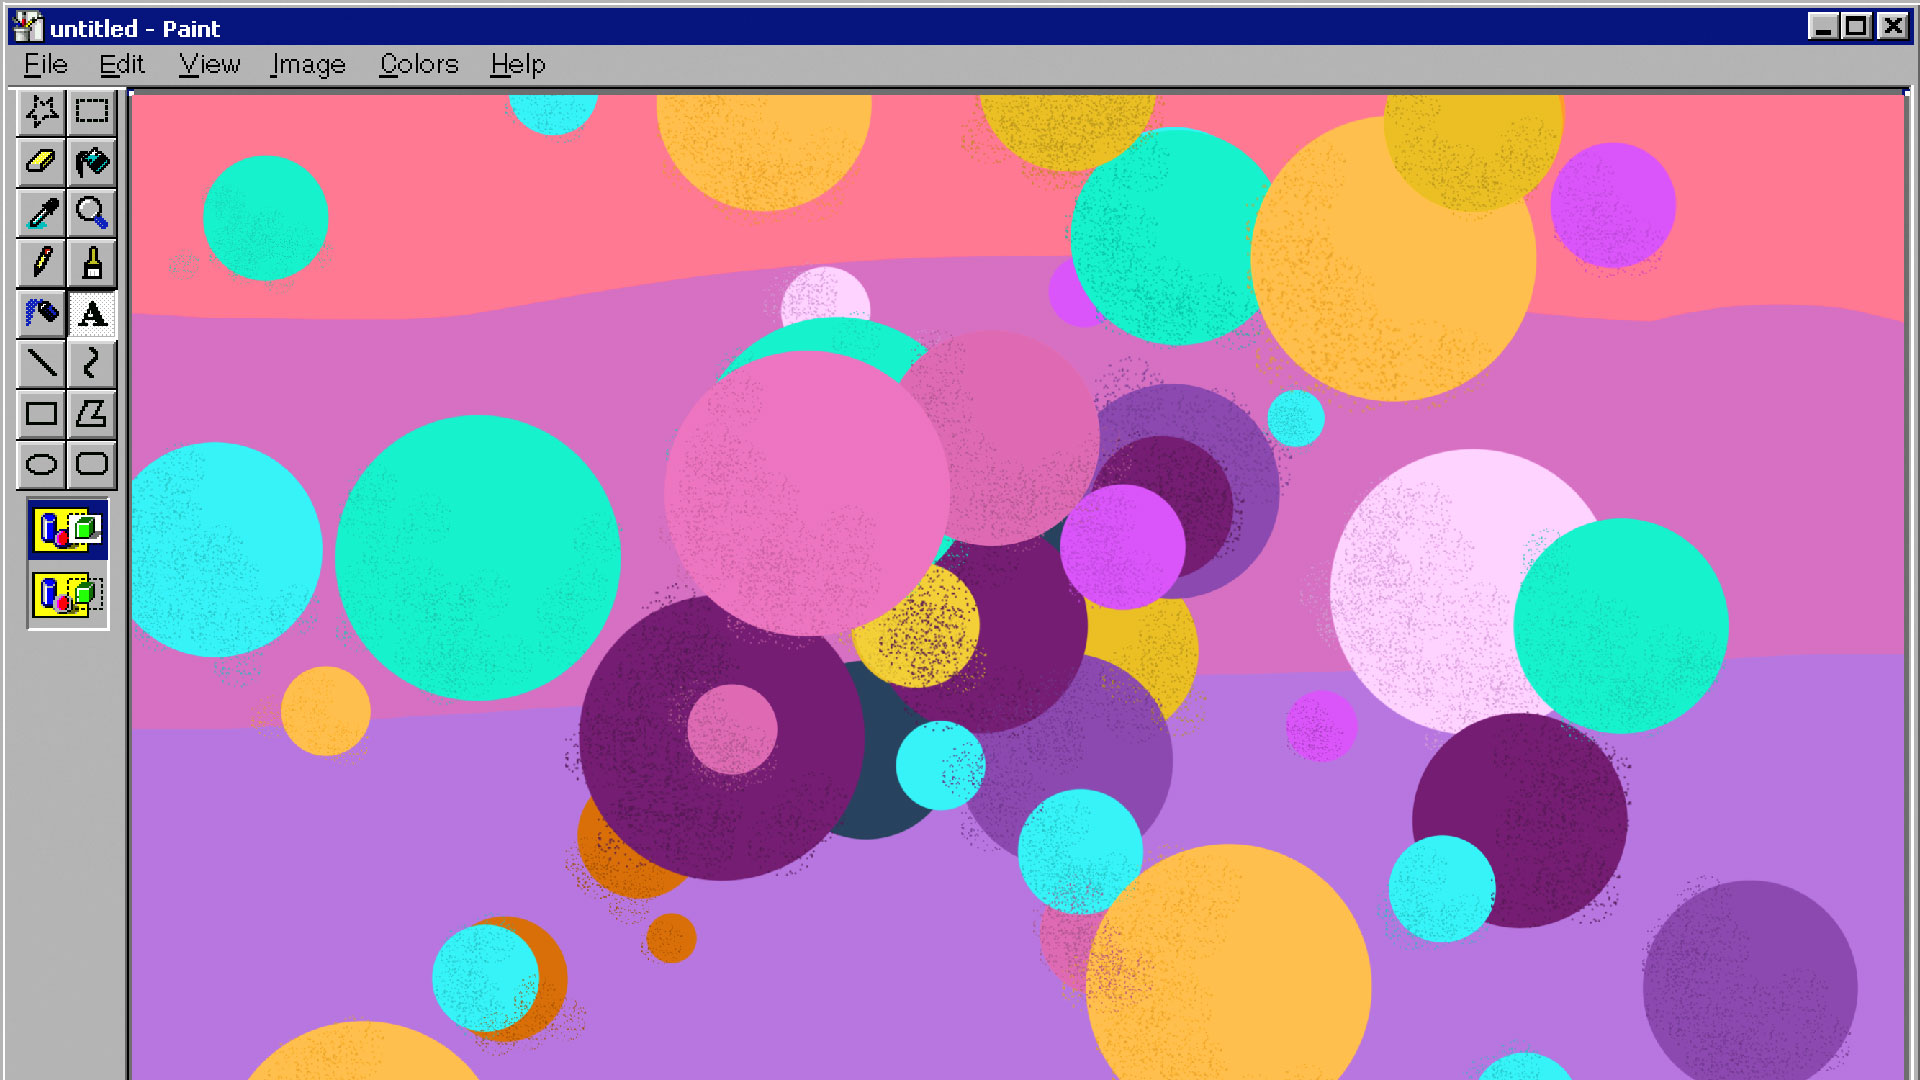This screenshot has width=1920, height=1080.
Task: Open the File menu
Action: click(45, 65)
